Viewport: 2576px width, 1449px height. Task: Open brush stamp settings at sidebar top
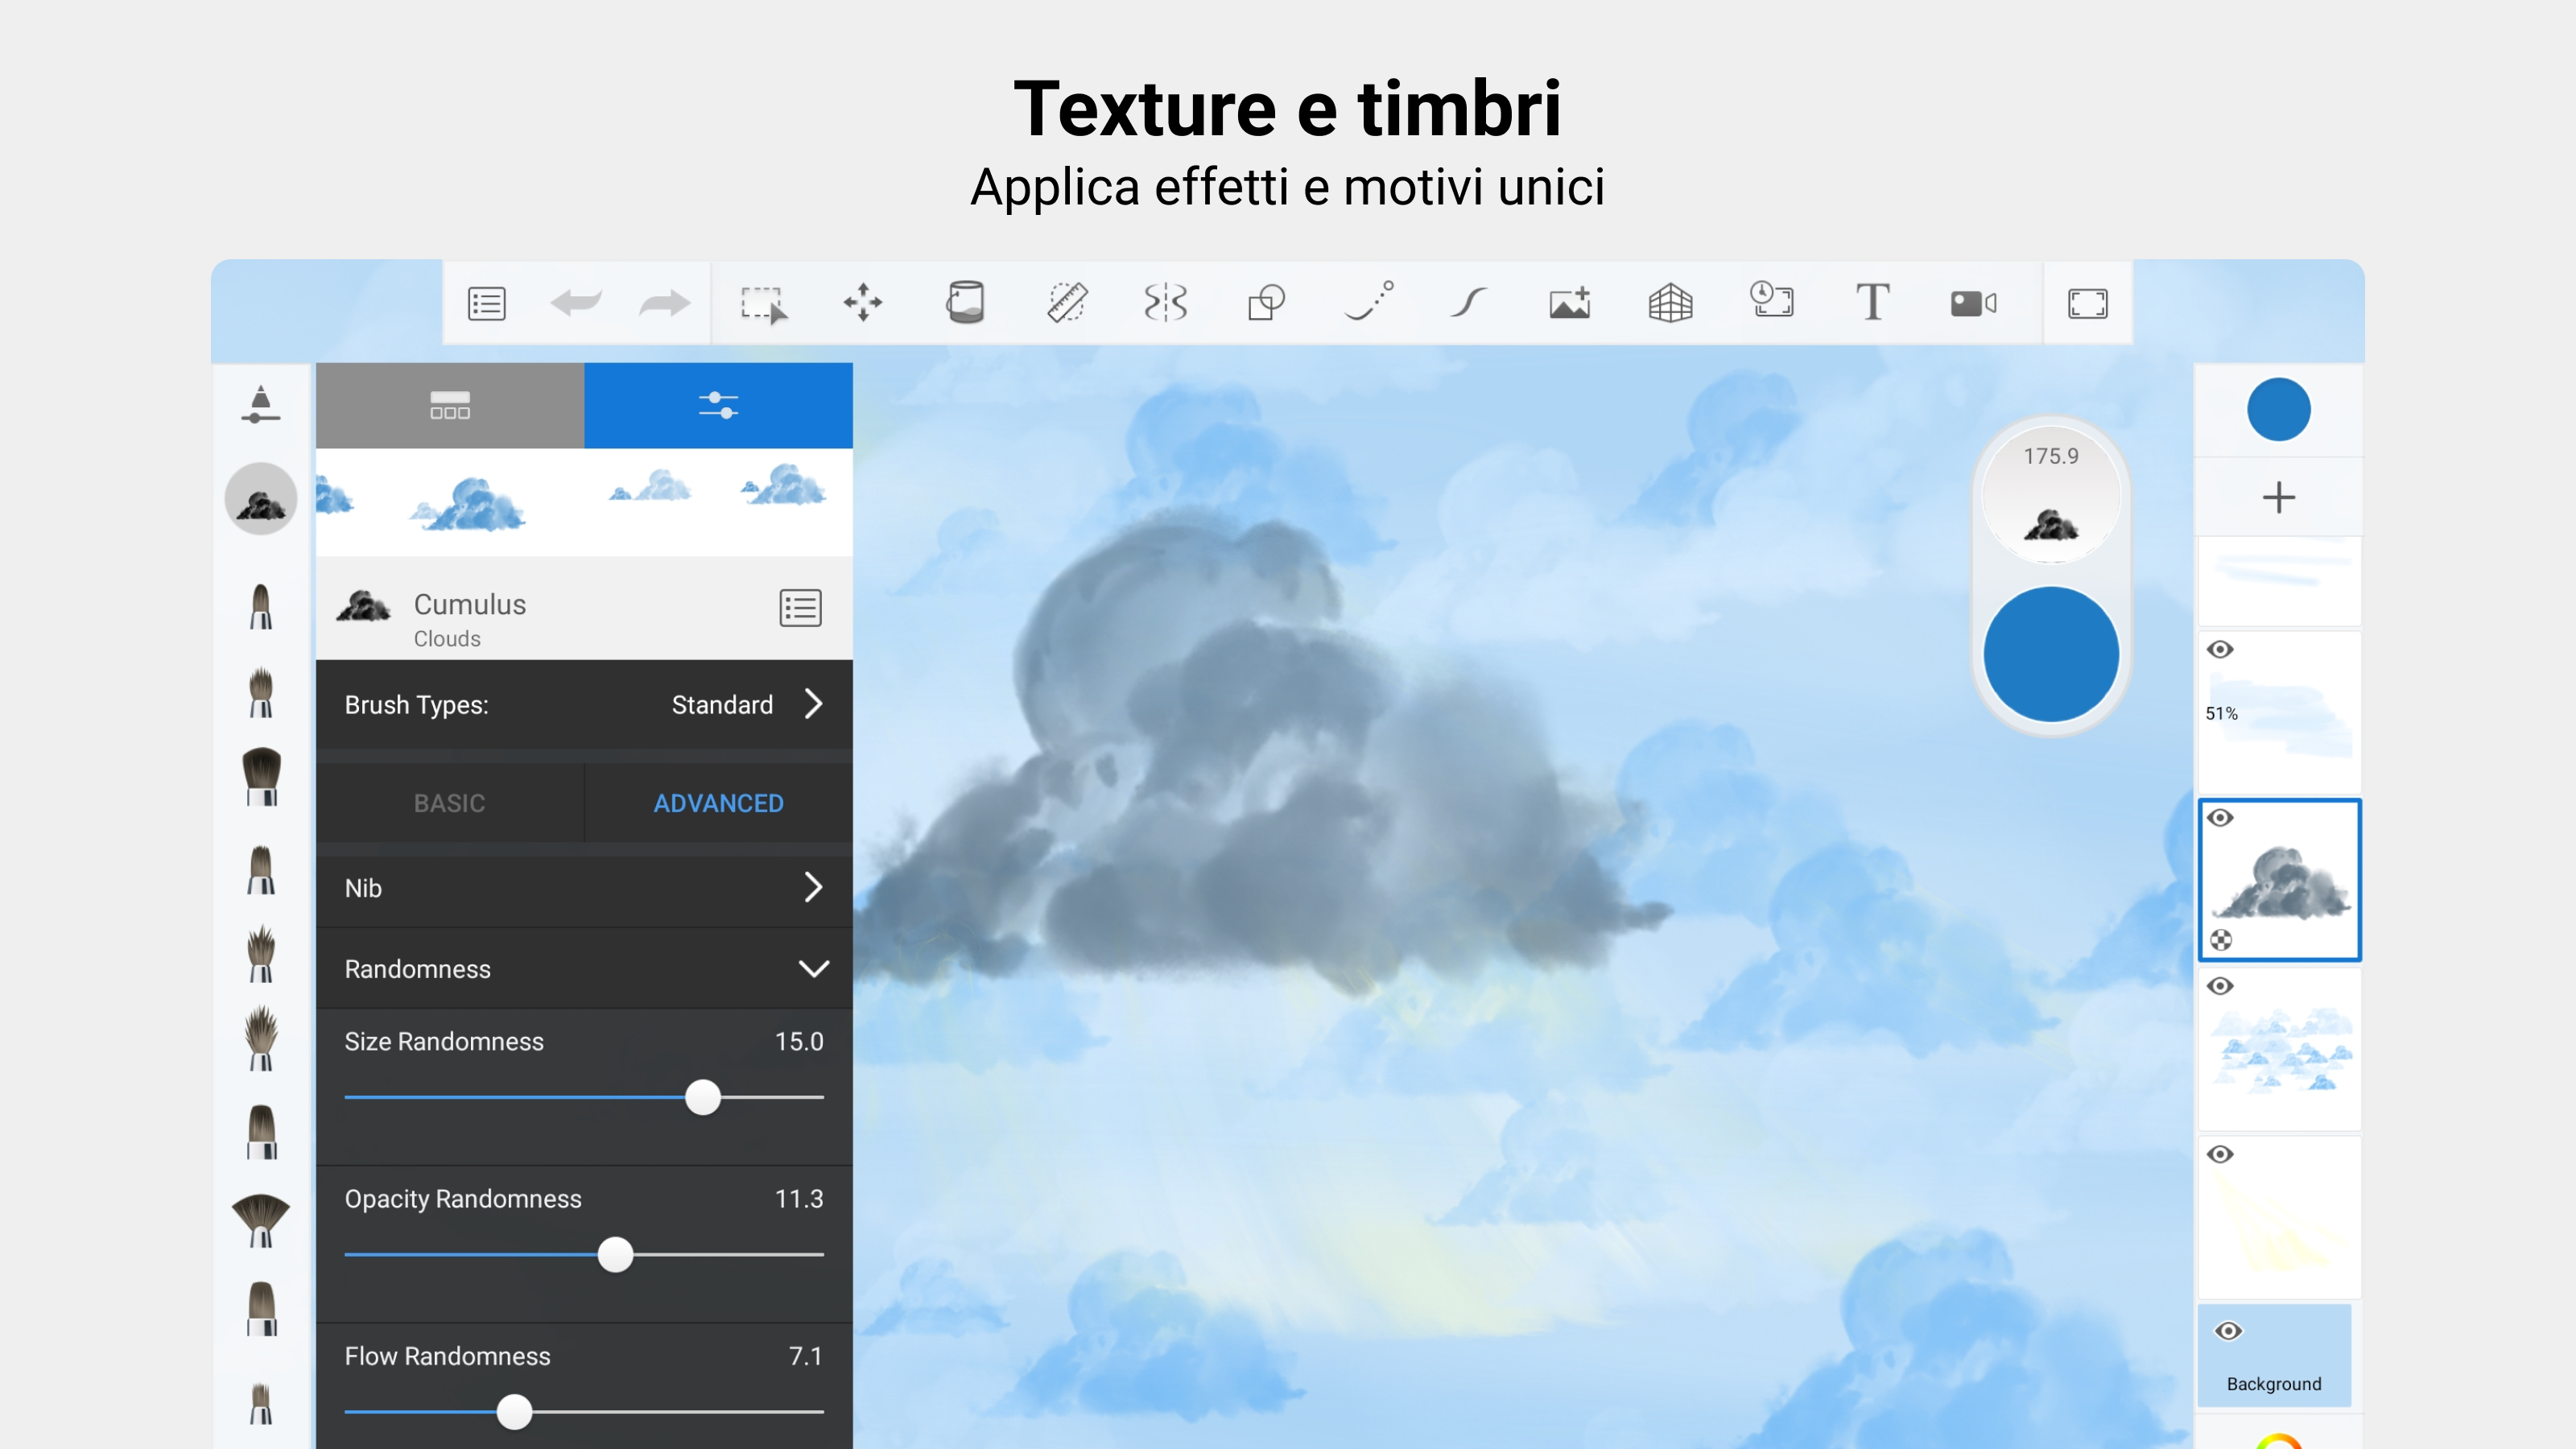260,404
